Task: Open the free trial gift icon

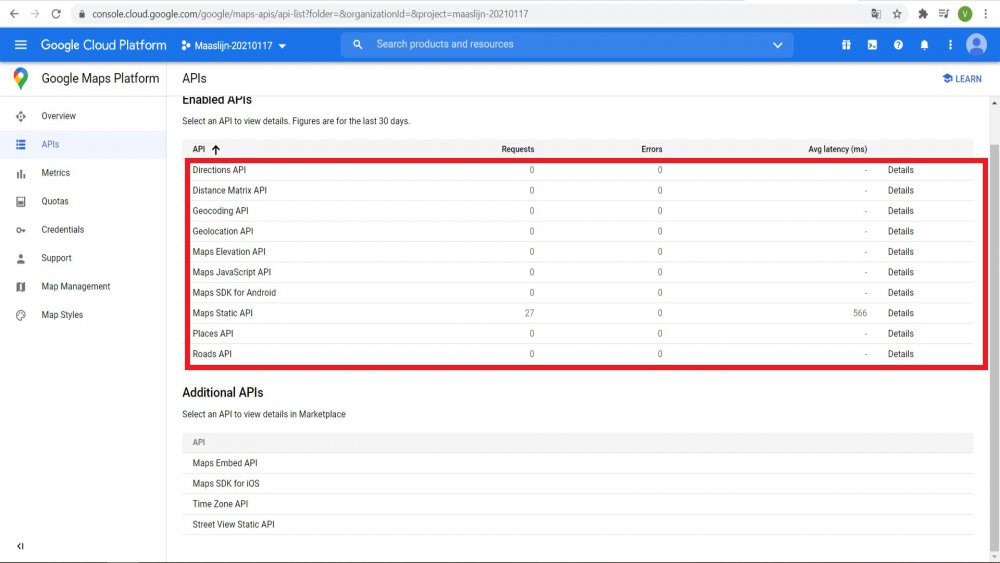Action: click(x=846, y=45)
